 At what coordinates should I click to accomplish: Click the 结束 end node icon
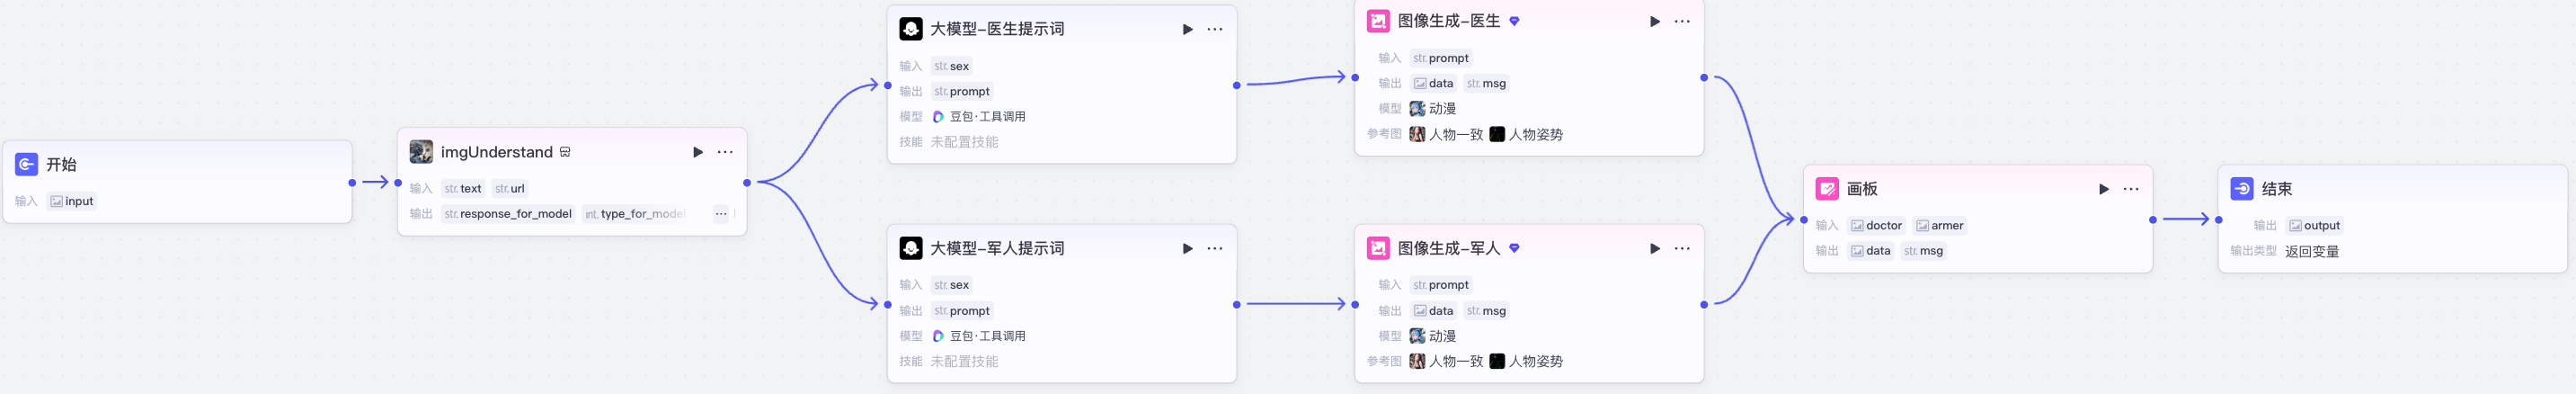2242,189
